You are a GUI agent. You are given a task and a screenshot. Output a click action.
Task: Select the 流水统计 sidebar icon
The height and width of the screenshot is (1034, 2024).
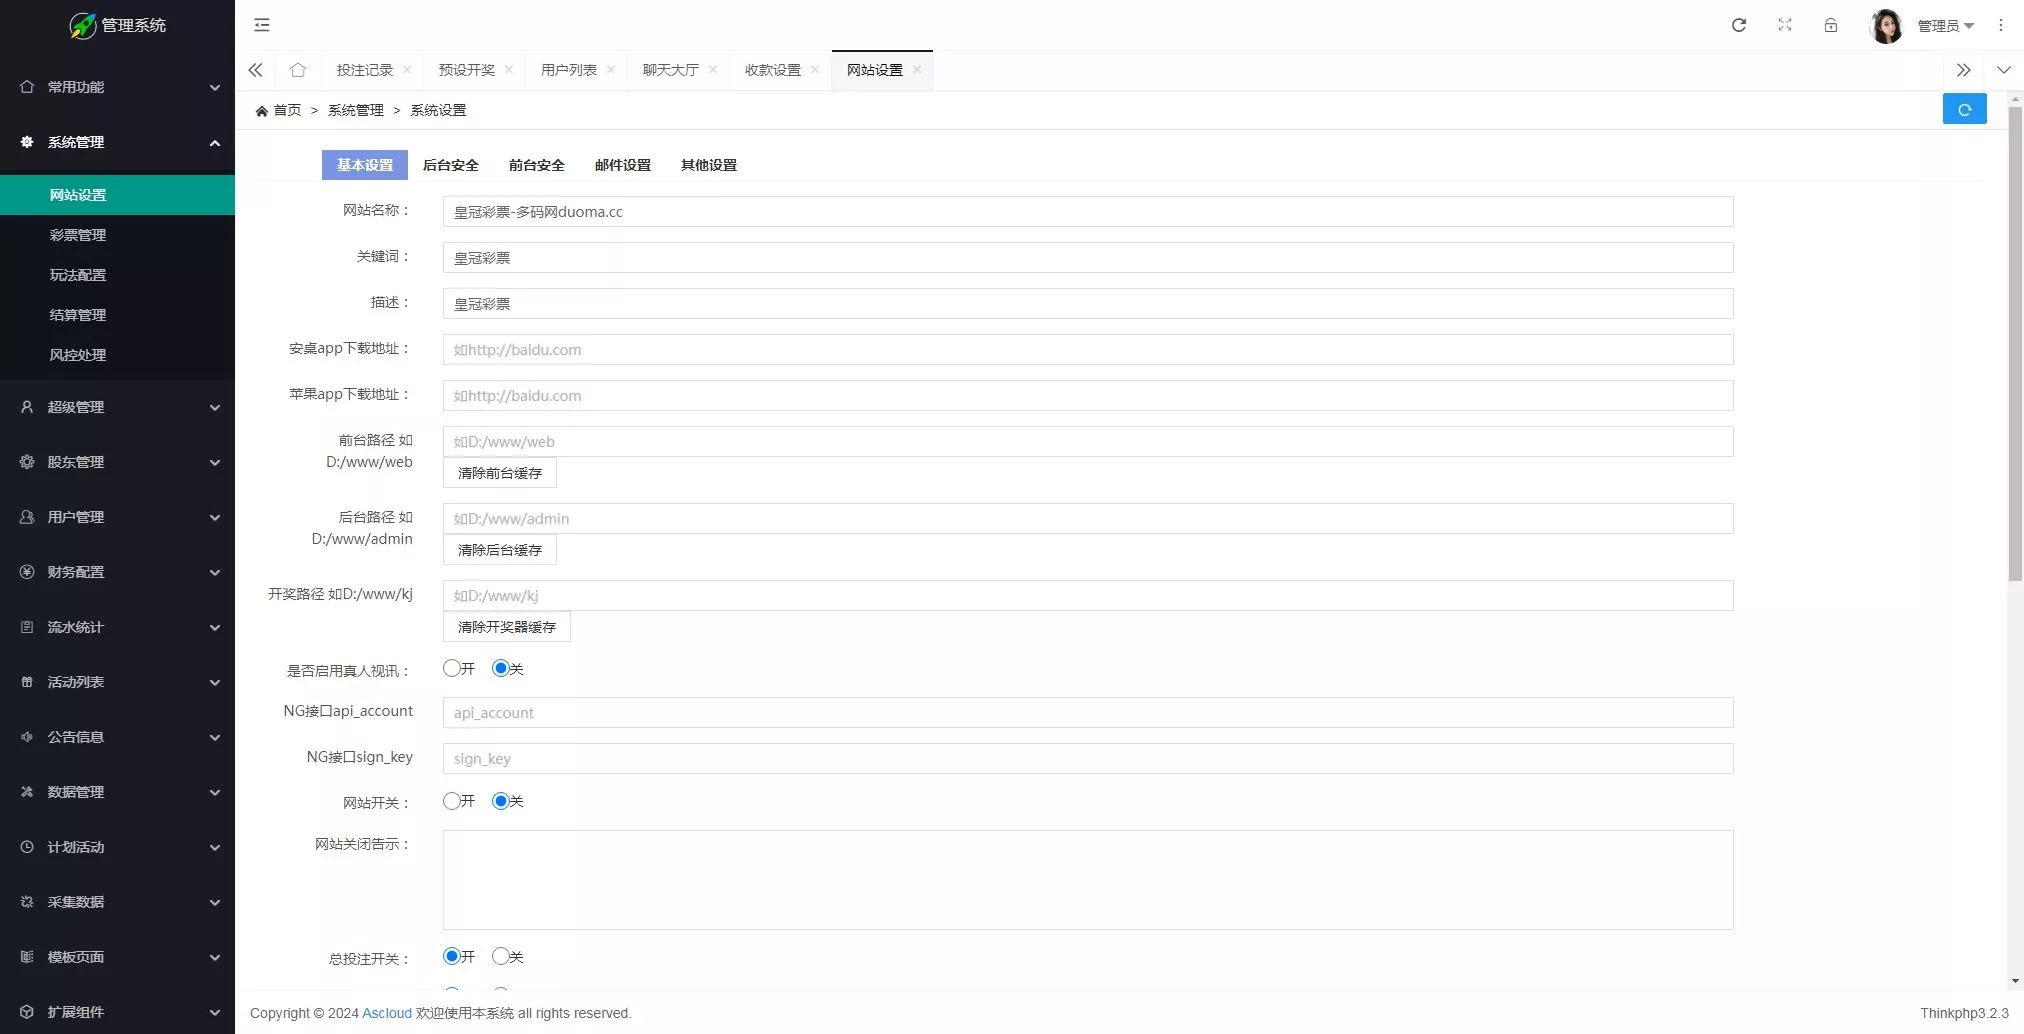click(26, 627)
